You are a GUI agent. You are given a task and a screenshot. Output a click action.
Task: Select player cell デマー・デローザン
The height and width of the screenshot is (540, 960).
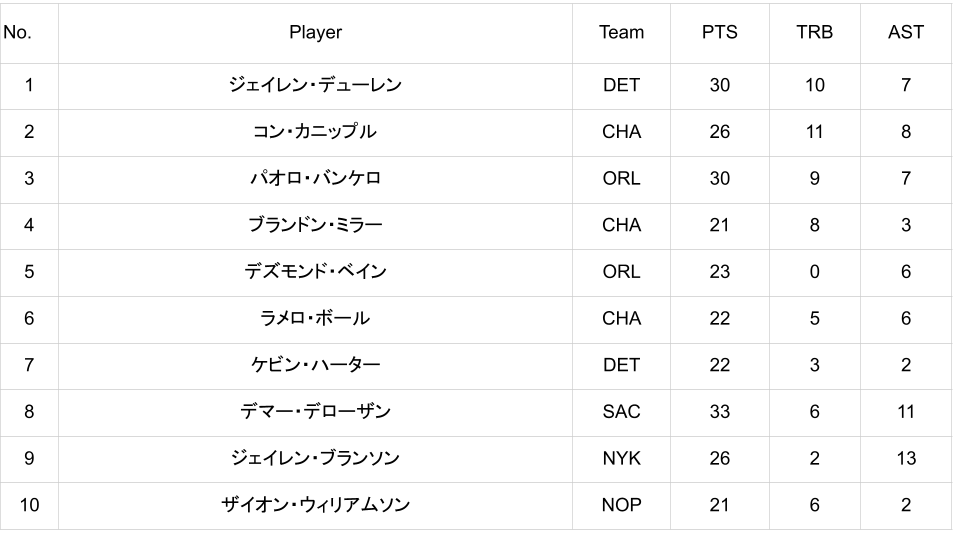click(315, 413)
